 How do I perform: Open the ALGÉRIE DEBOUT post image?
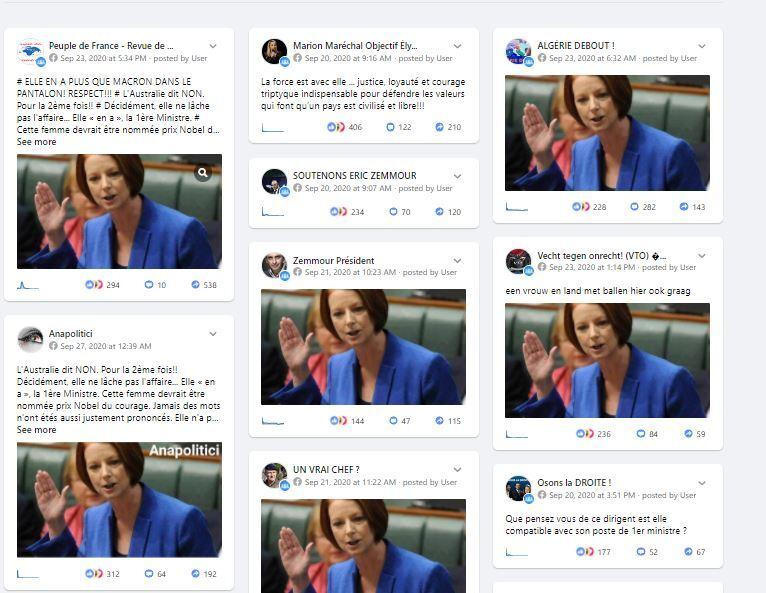(x=607, y=133)
